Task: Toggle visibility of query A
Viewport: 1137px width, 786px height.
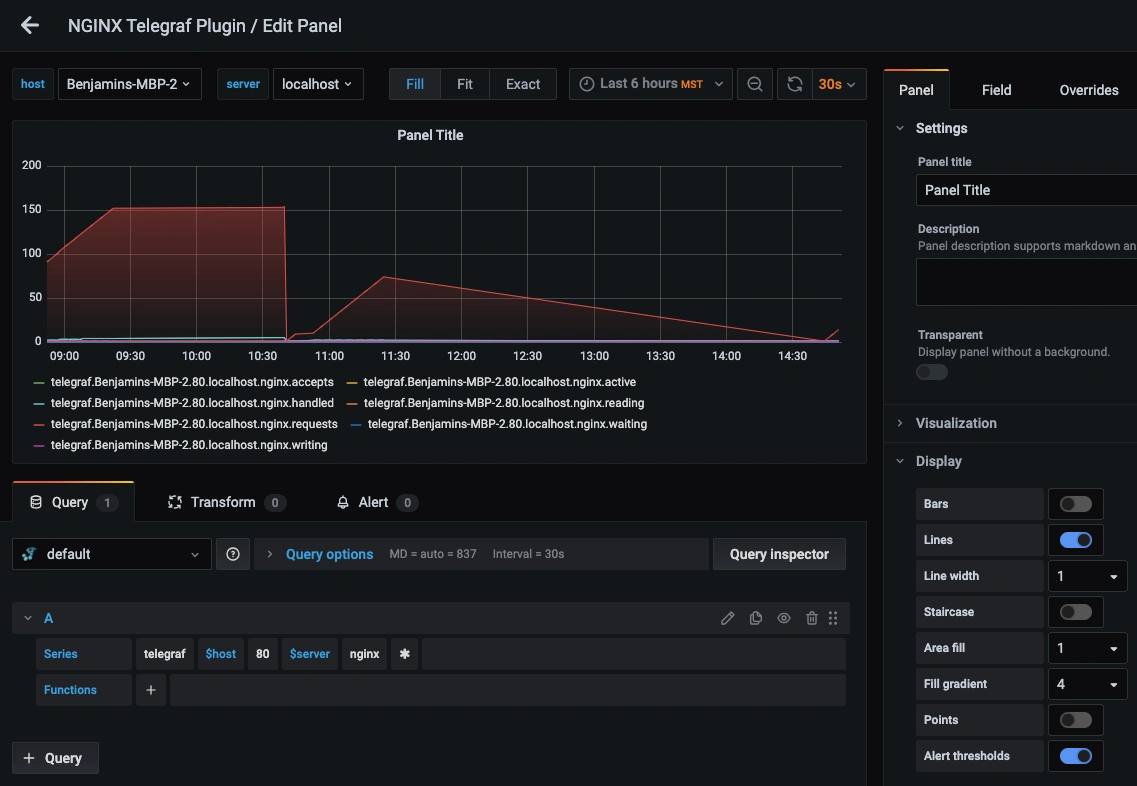Action: click(784, 618)
